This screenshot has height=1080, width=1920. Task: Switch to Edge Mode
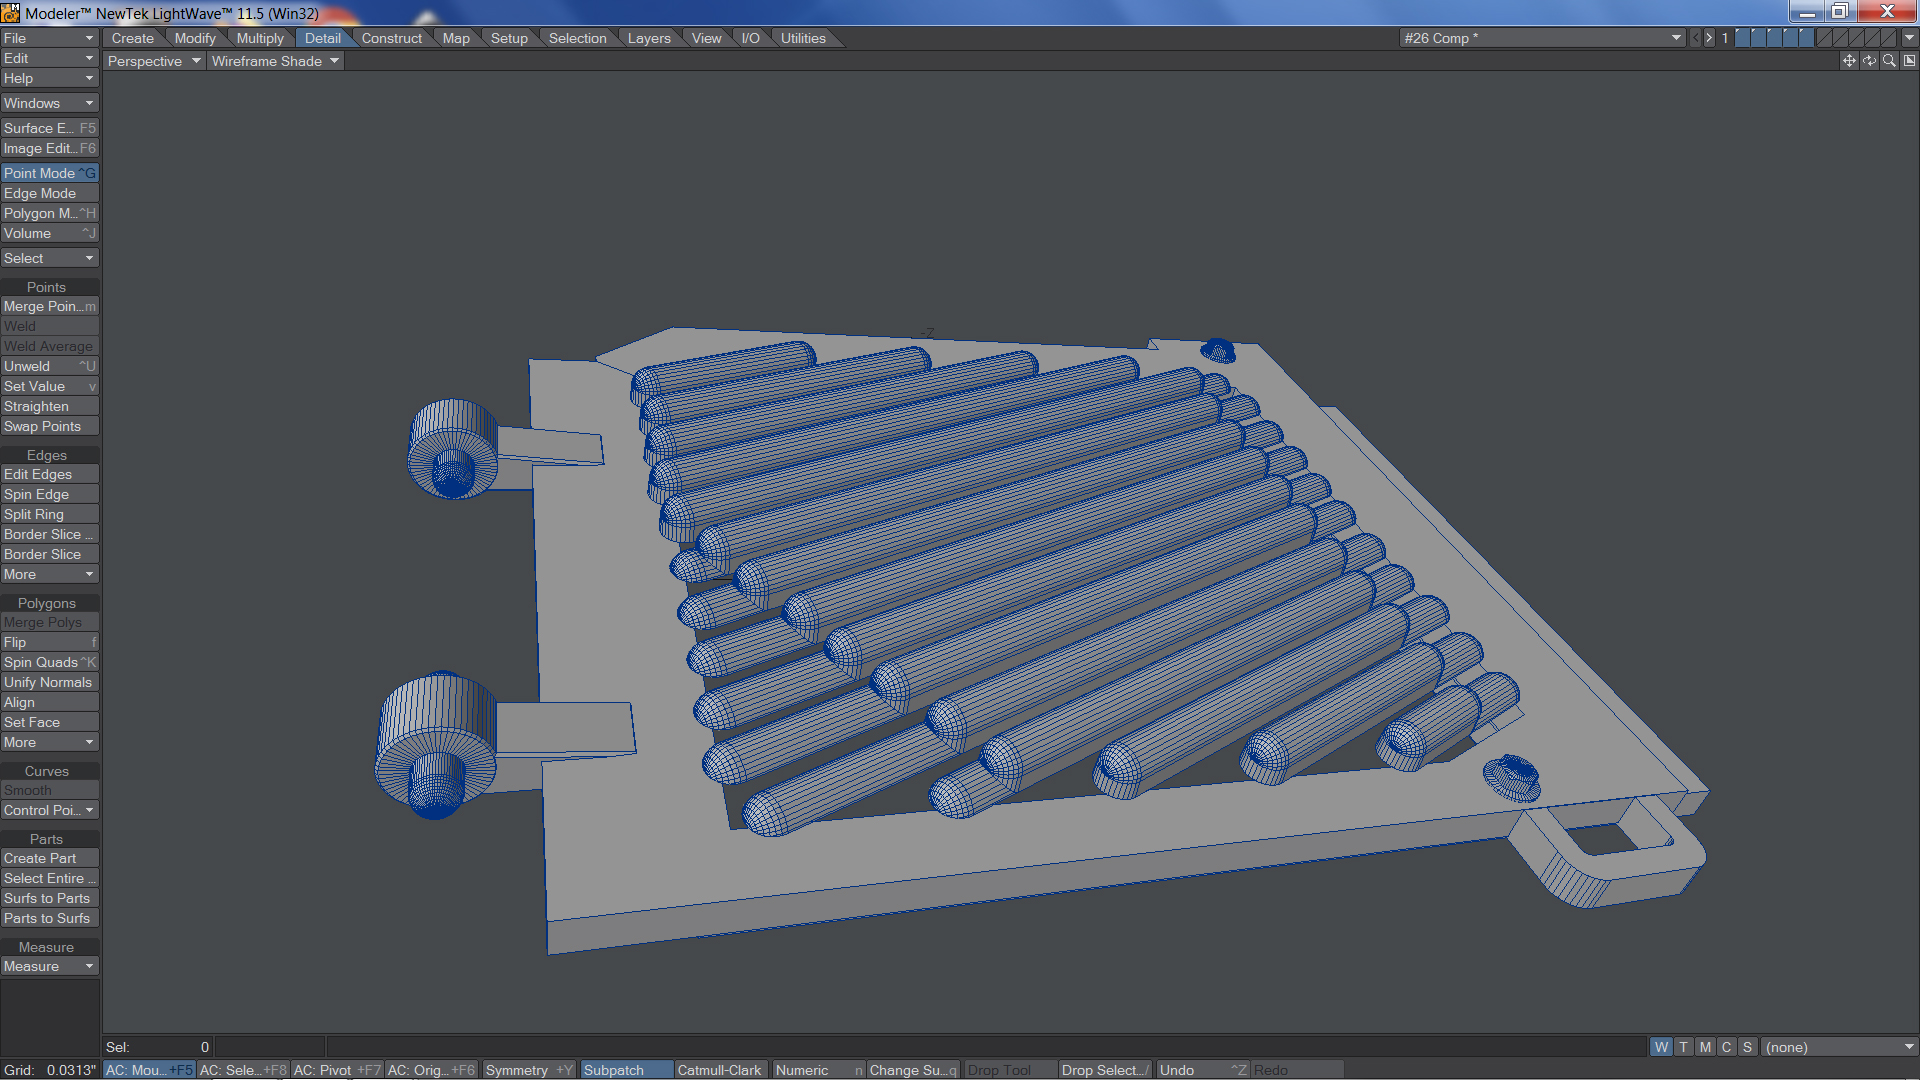click(x=49, y=193)
